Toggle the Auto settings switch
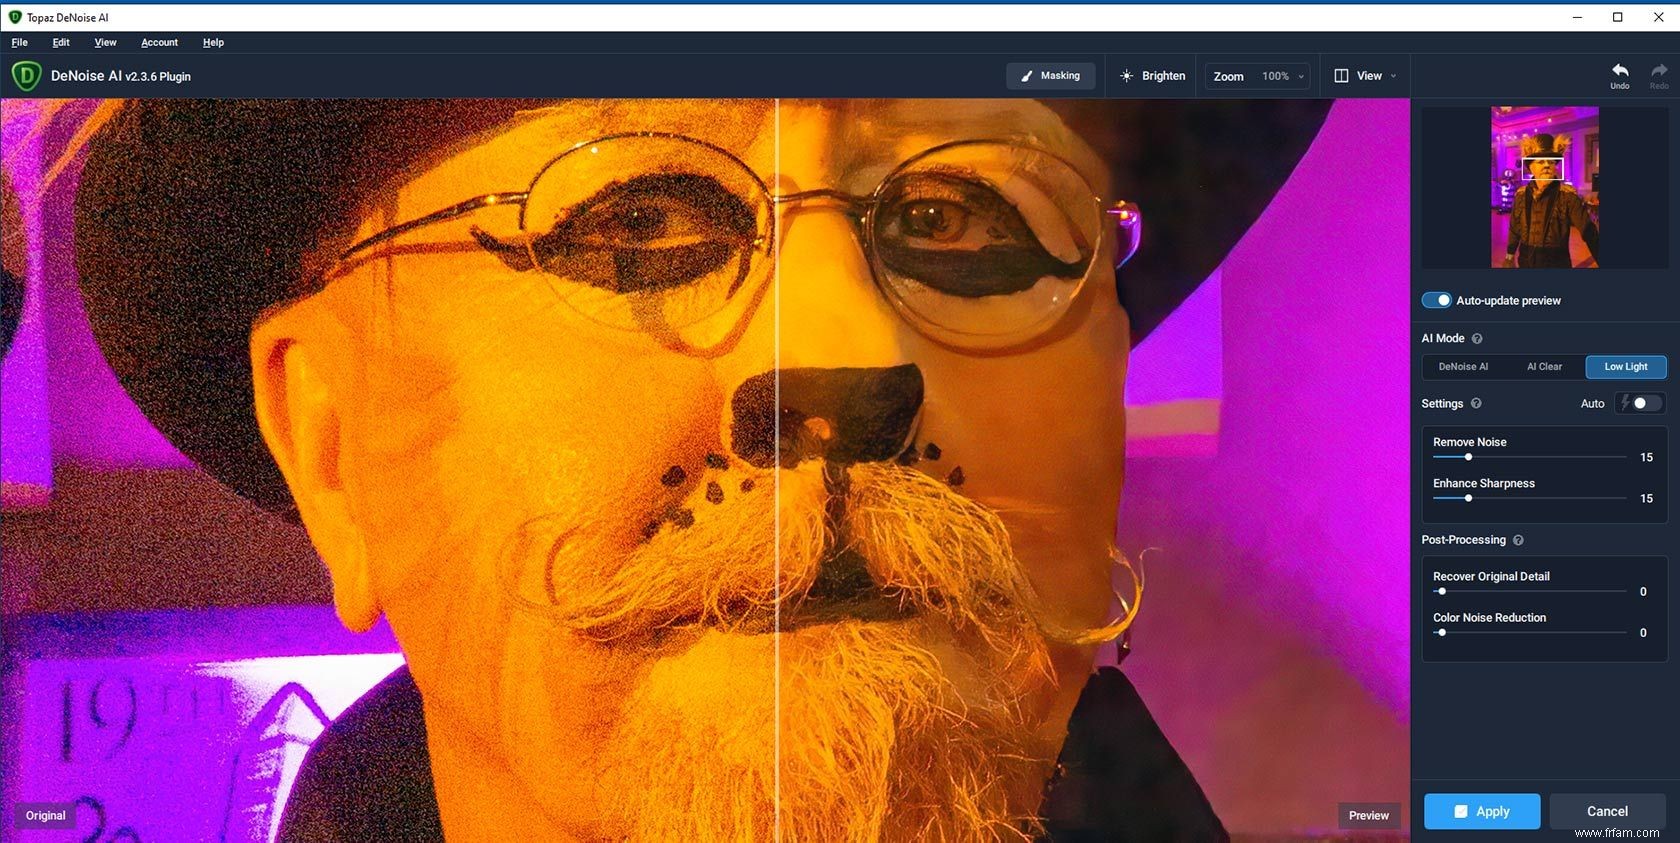 pyautogui.click(x=1641, y=403)
